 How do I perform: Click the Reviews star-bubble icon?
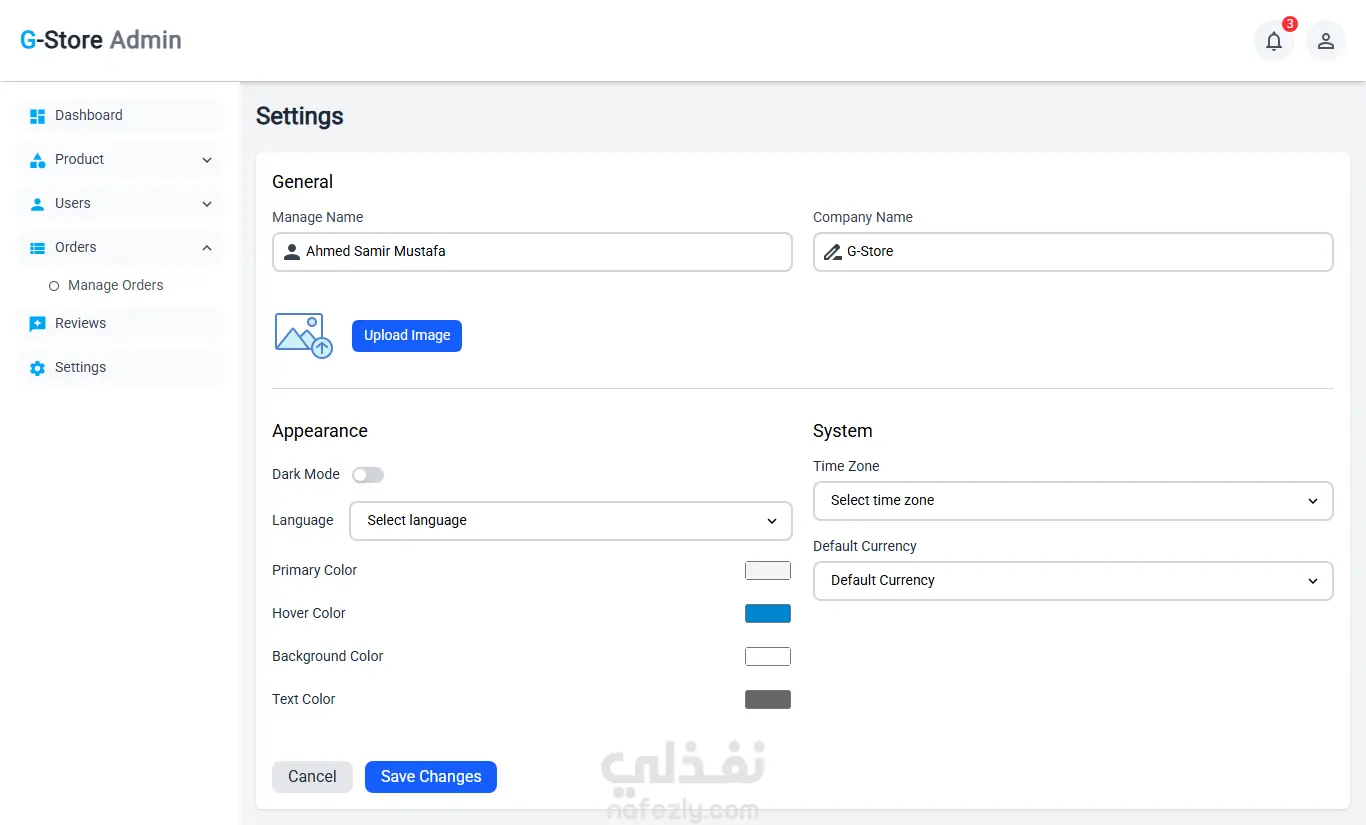pyautogui.click(x=38, y=324)
